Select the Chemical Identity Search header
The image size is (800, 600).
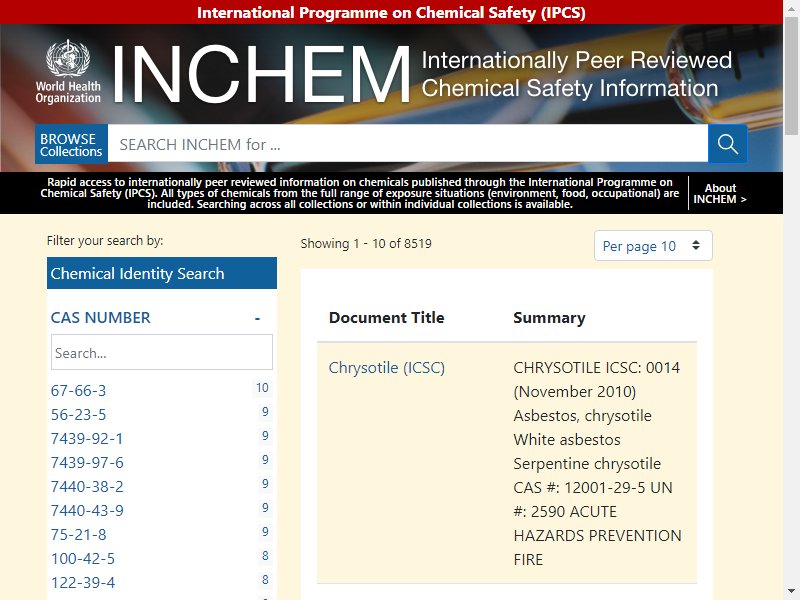(162, 273)
